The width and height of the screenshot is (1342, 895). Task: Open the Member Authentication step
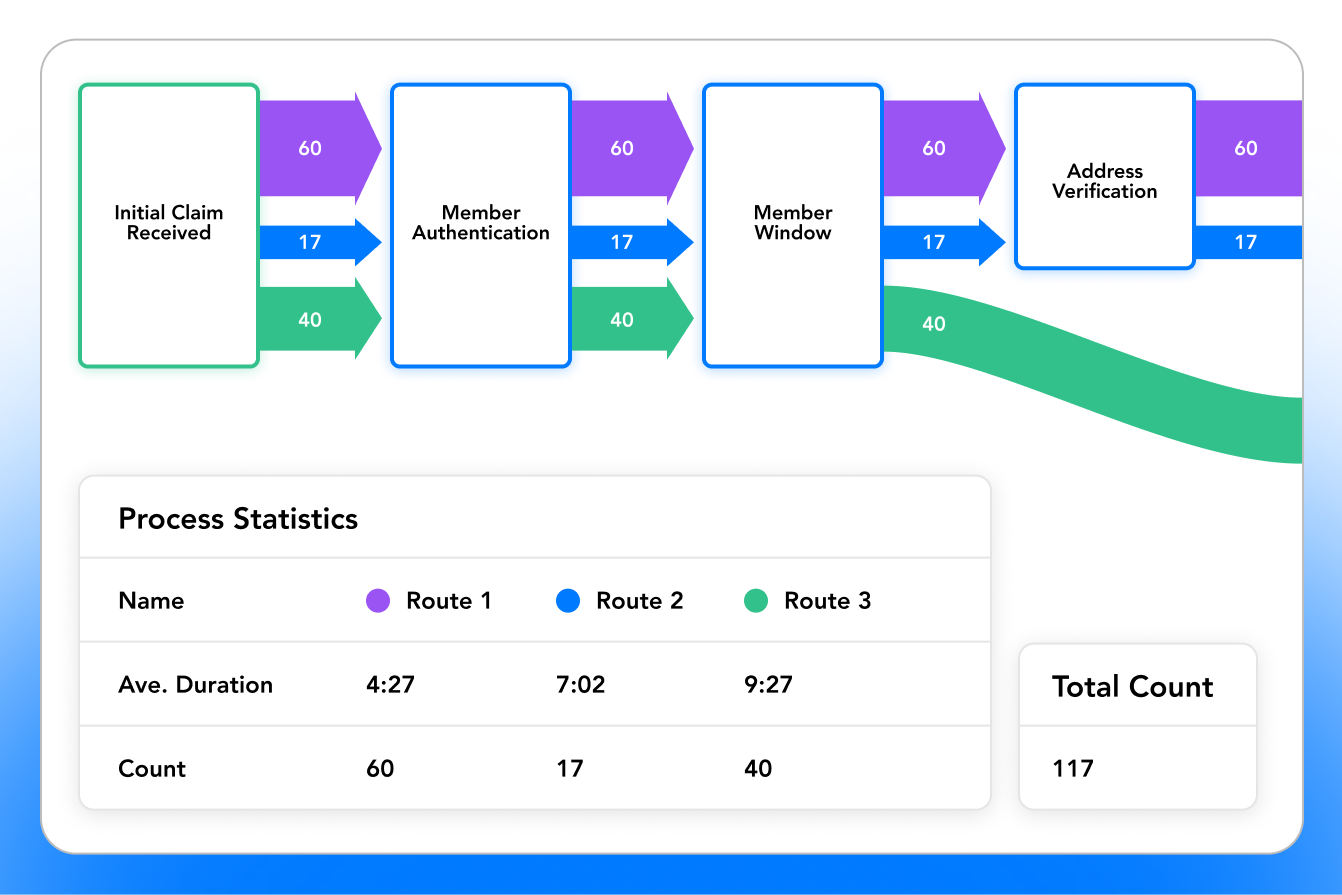tap(480, 223)
